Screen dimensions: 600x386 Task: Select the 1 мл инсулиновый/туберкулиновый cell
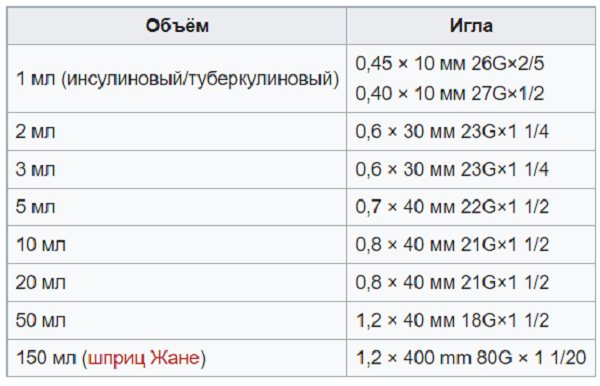(177, 78)
